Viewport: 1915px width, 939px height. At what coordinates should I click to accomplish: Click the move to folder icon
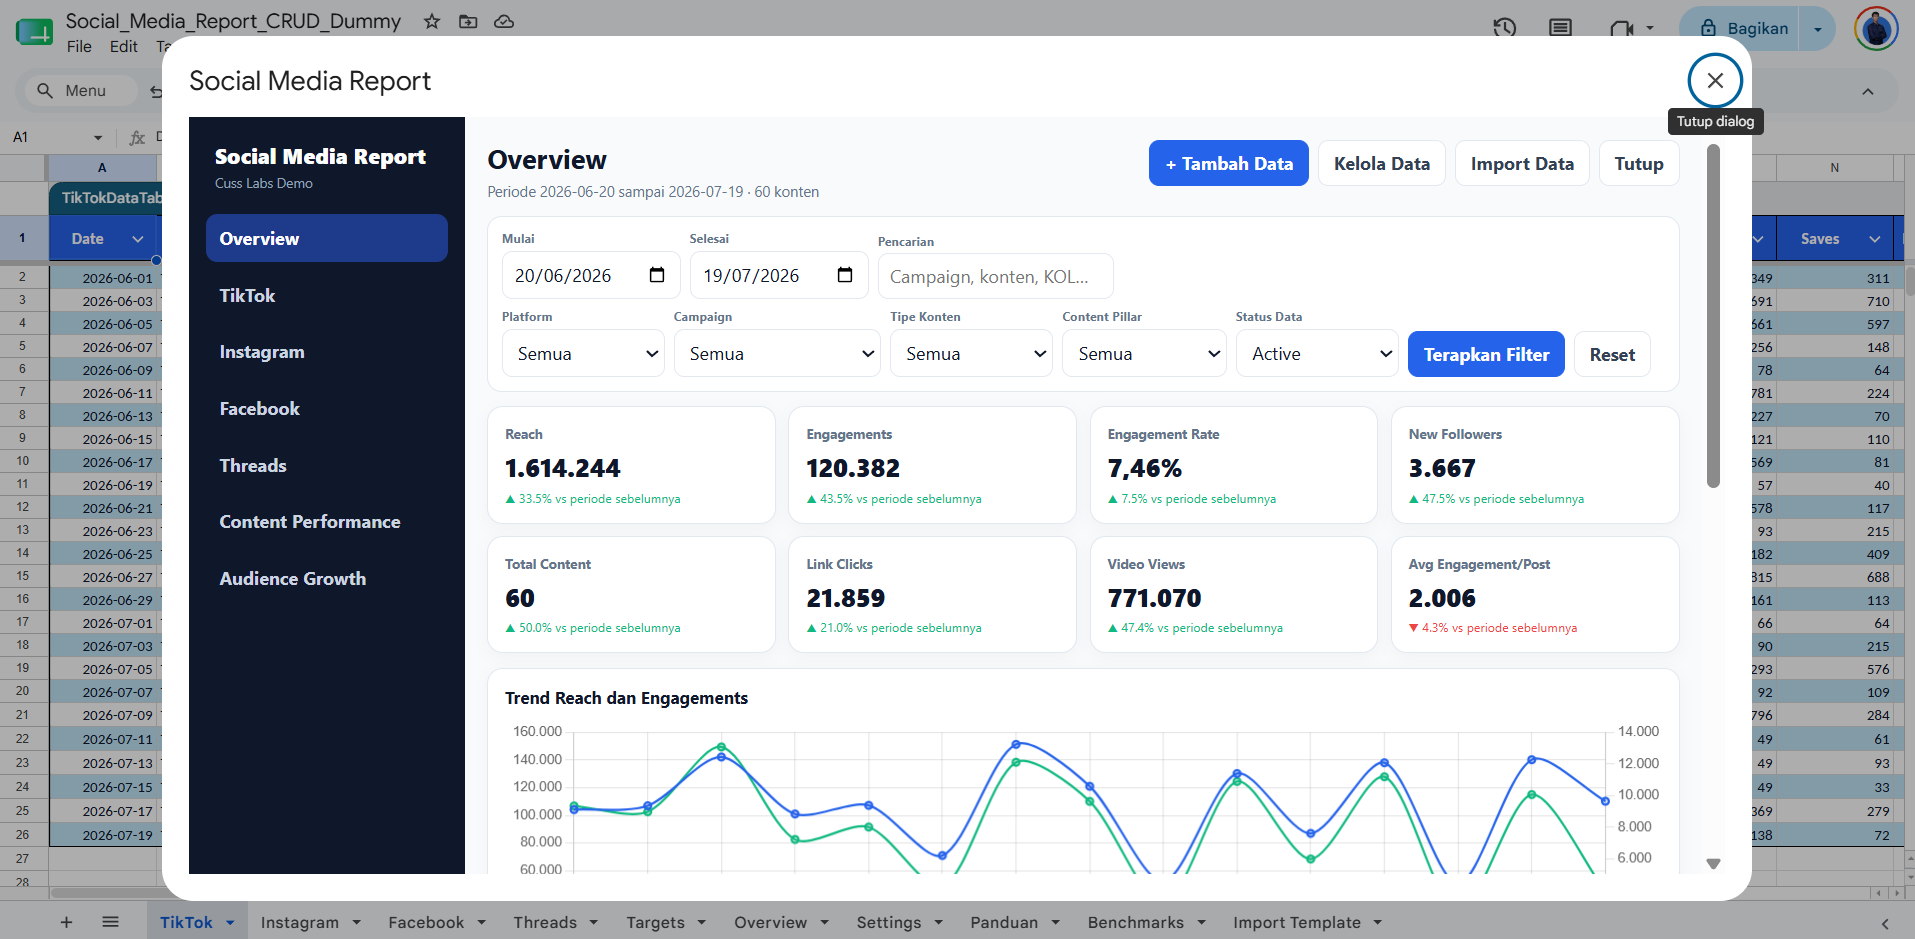tap(468, 21)
